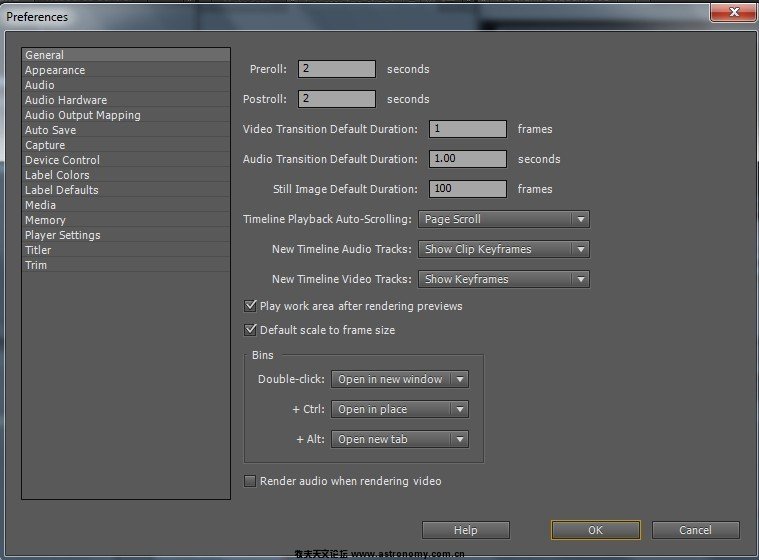The height and width of the screenshot is (560, 759).
Task: Open Timeline Playback Auto-Scrolling dropdown
Action: tap(503, 219)
